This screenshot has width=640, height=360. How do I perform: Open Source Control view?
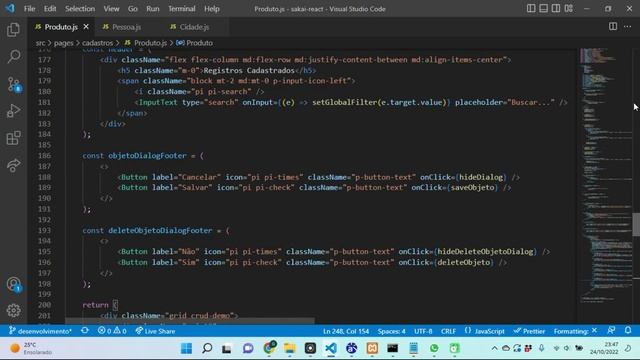(x=13, y=84)
